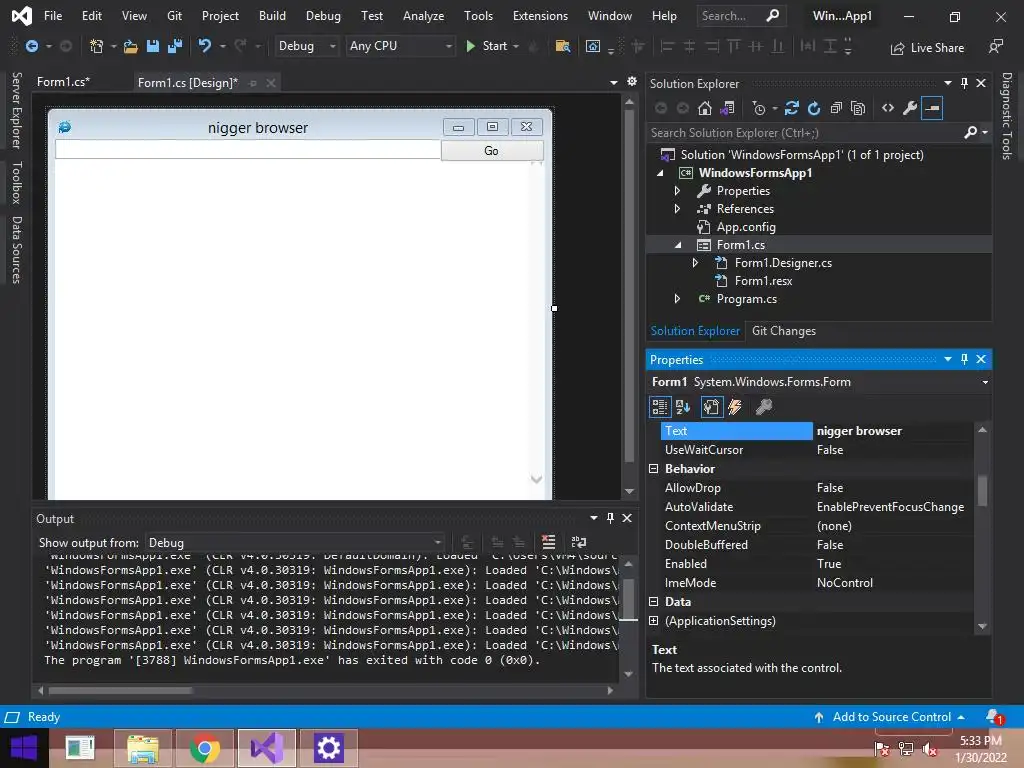Undo the last action in the toolbar

(204, 46)
